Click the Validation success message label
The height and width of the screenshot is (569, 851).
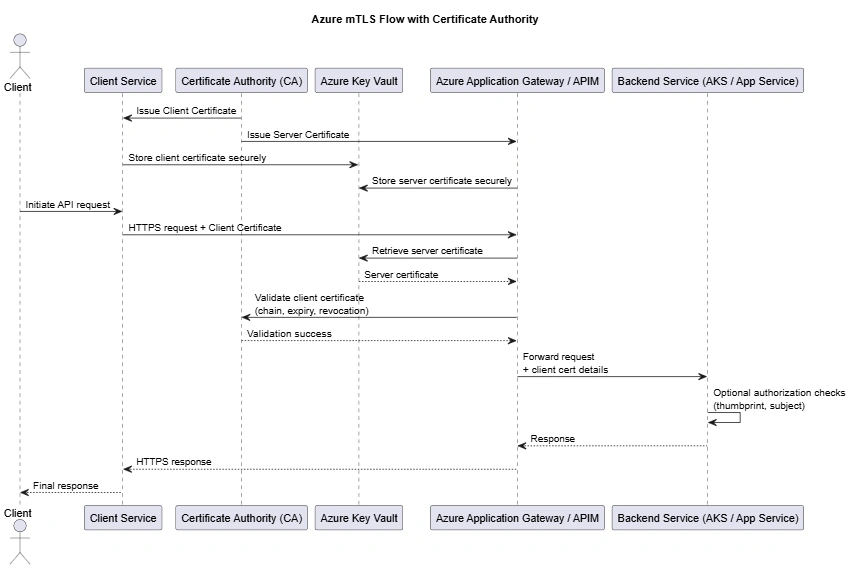click(289, 334)
